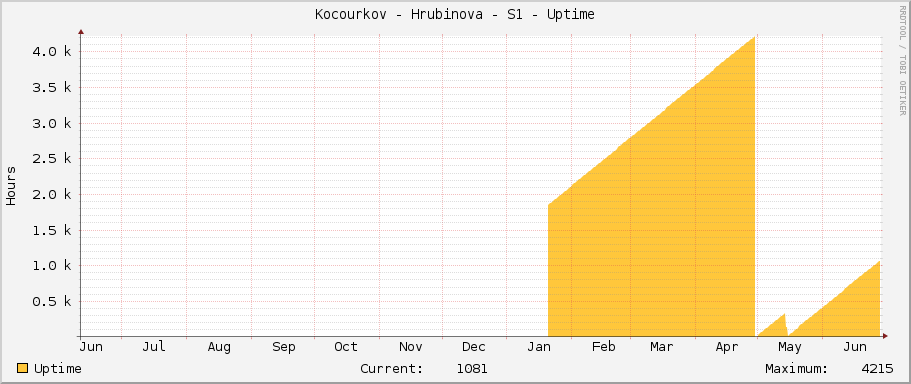Screen dimensions: 911x384
Task: Click the 0.5 k axis value
Action: click(52, 302)
